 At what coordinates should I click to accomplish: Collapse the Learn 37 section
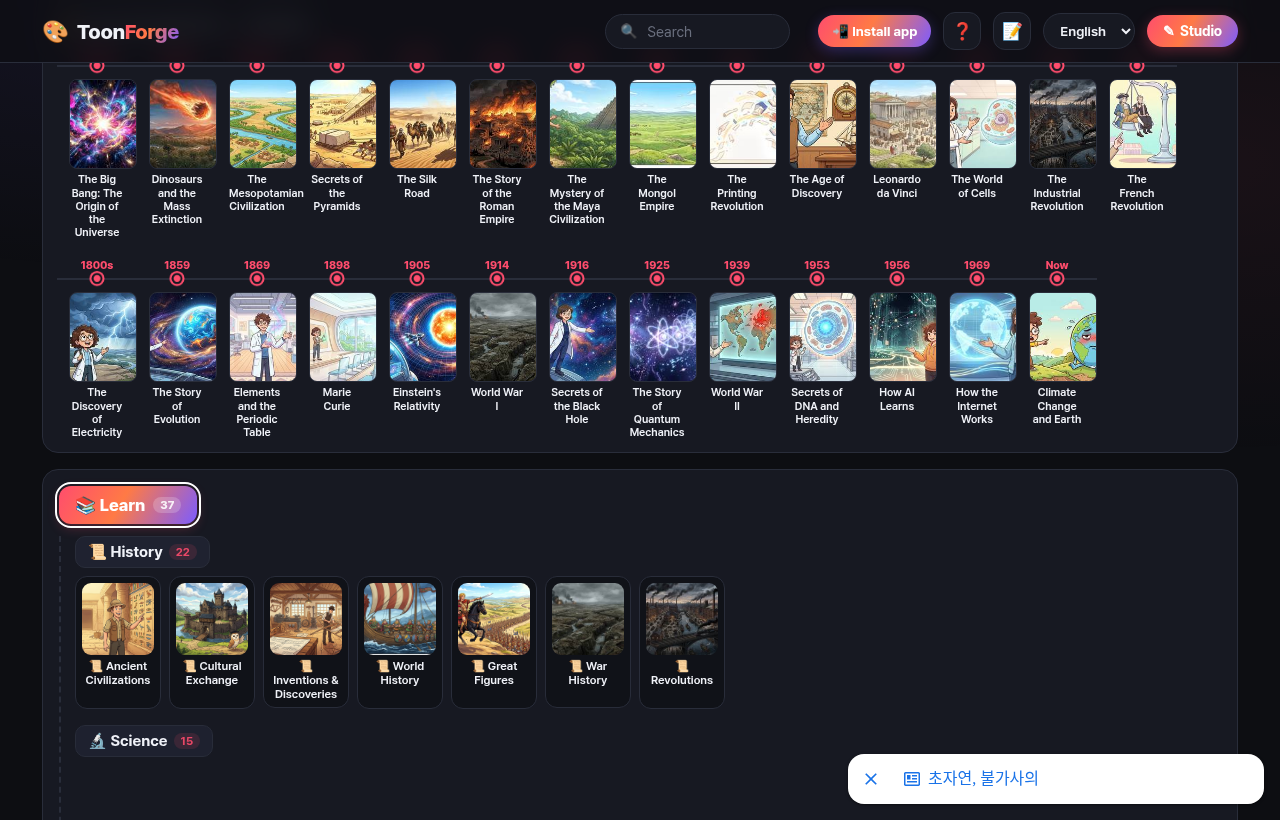click(128, 505)
